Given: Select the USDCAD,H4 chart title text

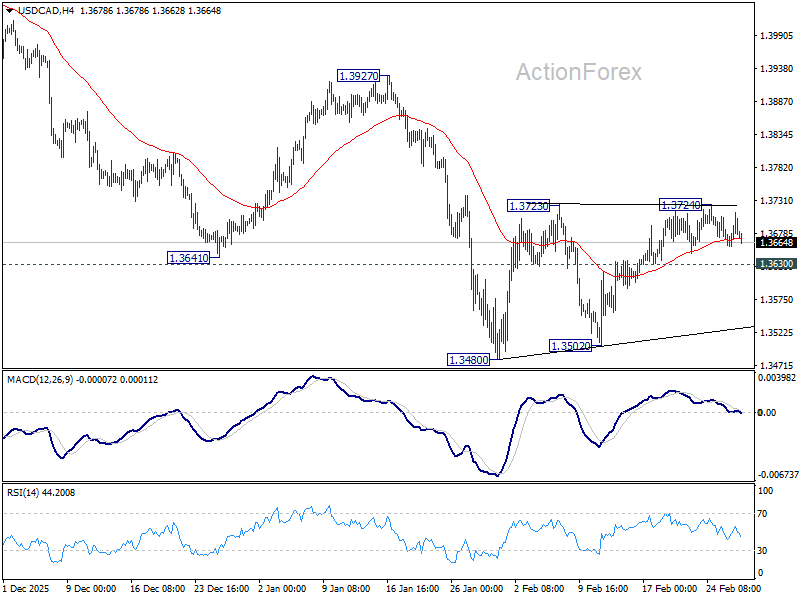Looking at the screenshot, I should [x=45, y=11].
